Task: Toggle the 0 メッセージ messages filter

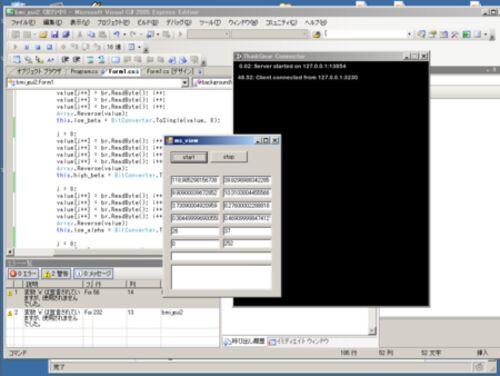Action: (x=93, y=274)
